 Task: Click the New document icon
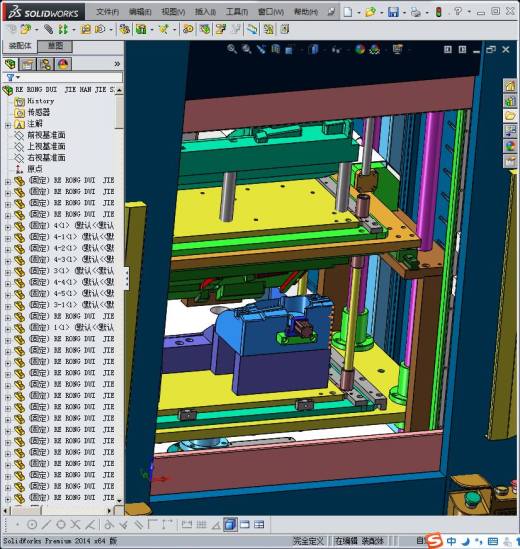pos(348,12)
